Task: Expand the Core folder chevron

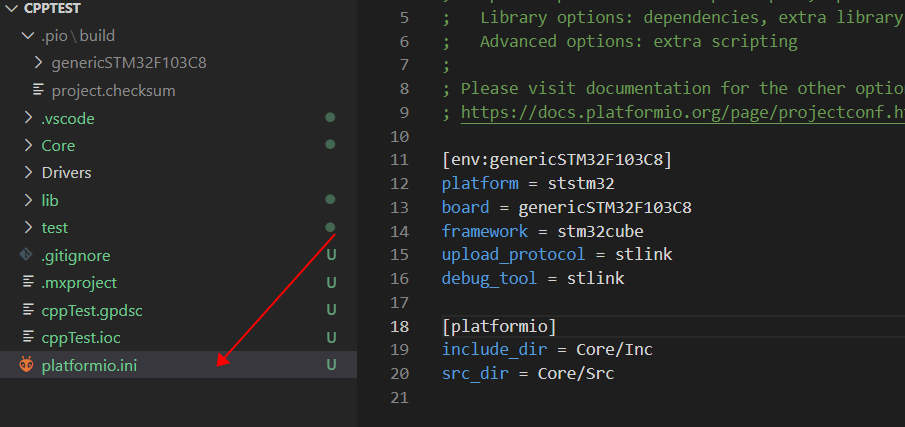Action: pos(28,145)
